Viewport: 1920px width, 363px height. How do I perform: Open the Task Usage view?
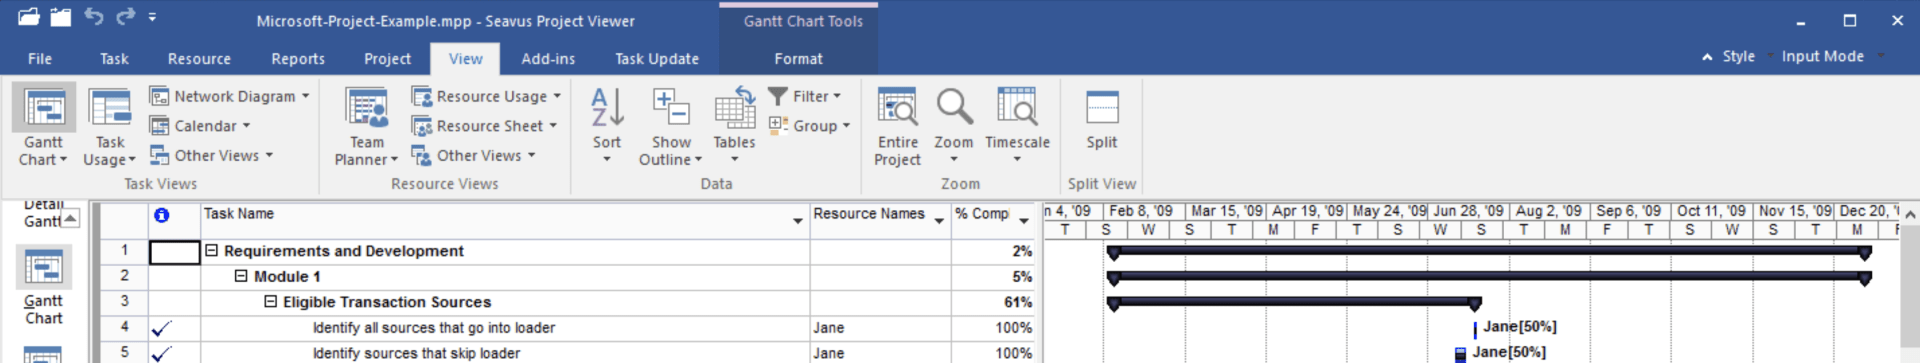coord(109,126)
